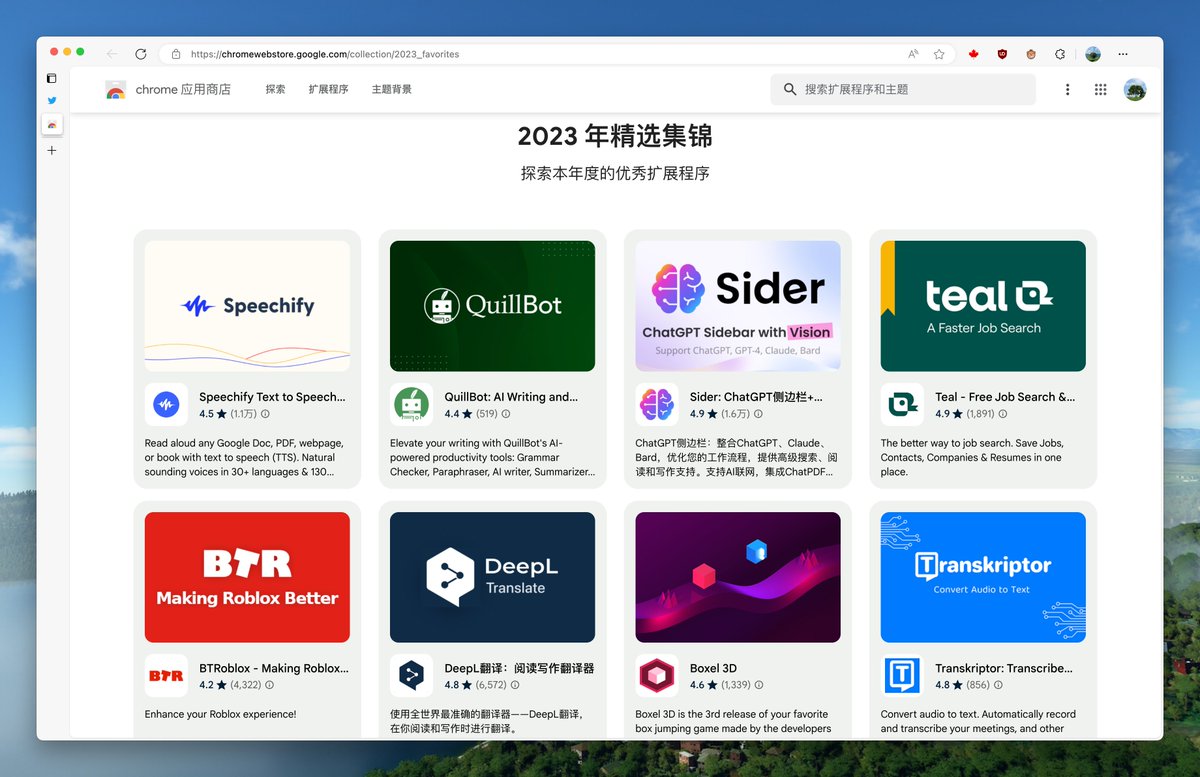Image resolution: width=1200 pixels, height=777 pixels.
Task: Click info icon beside QuillBot rating
Action: [506, 413]
